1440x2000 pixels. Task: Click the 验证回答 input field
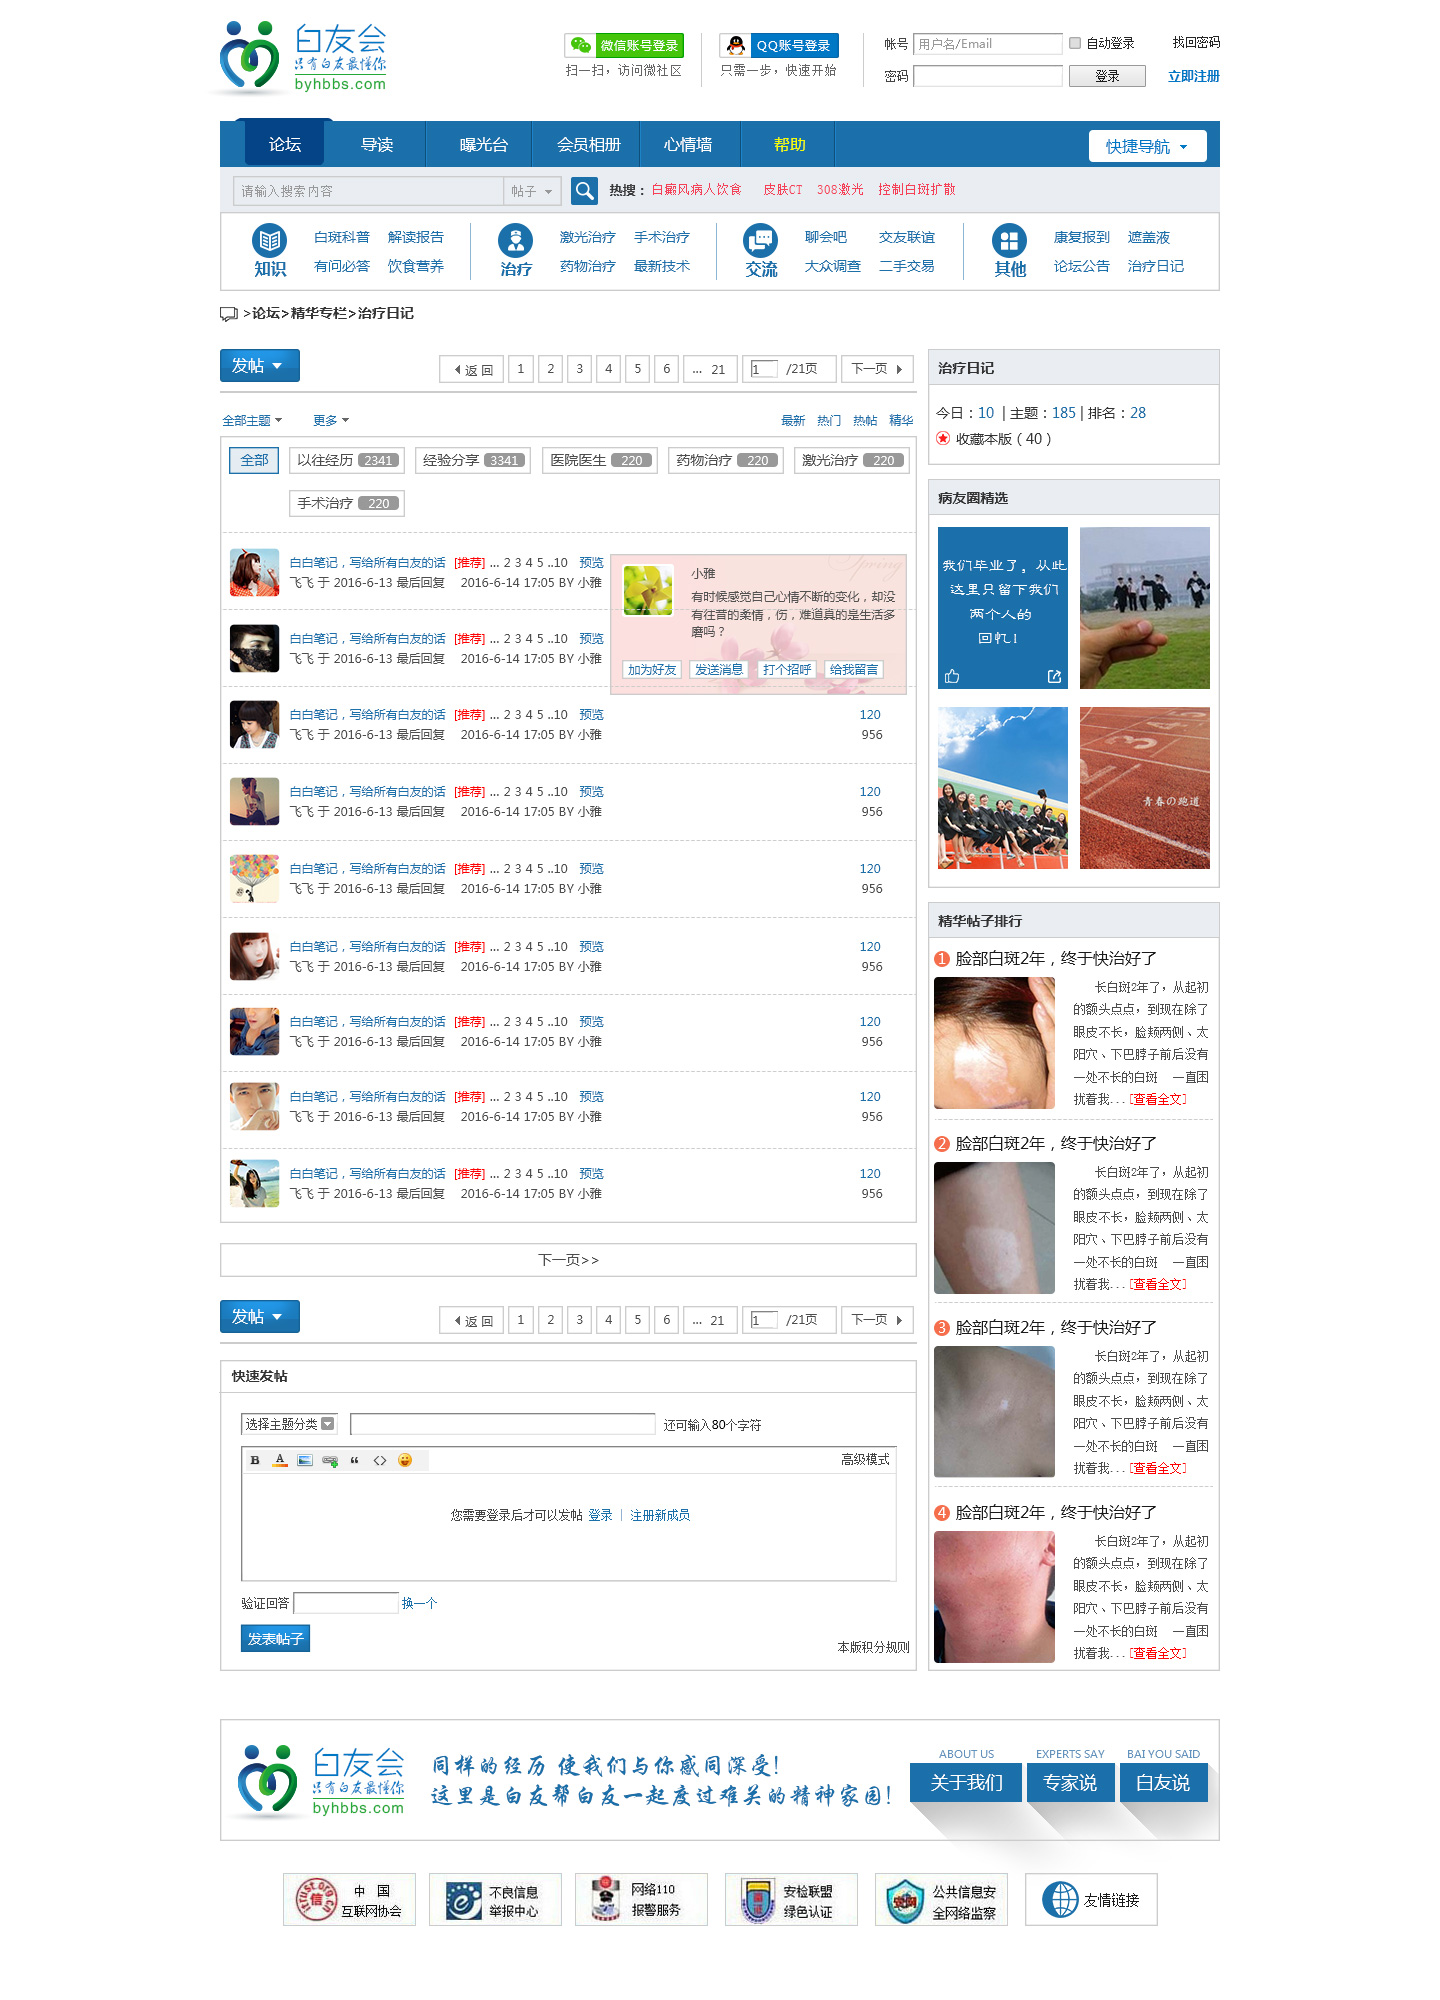pos(346,1603)
